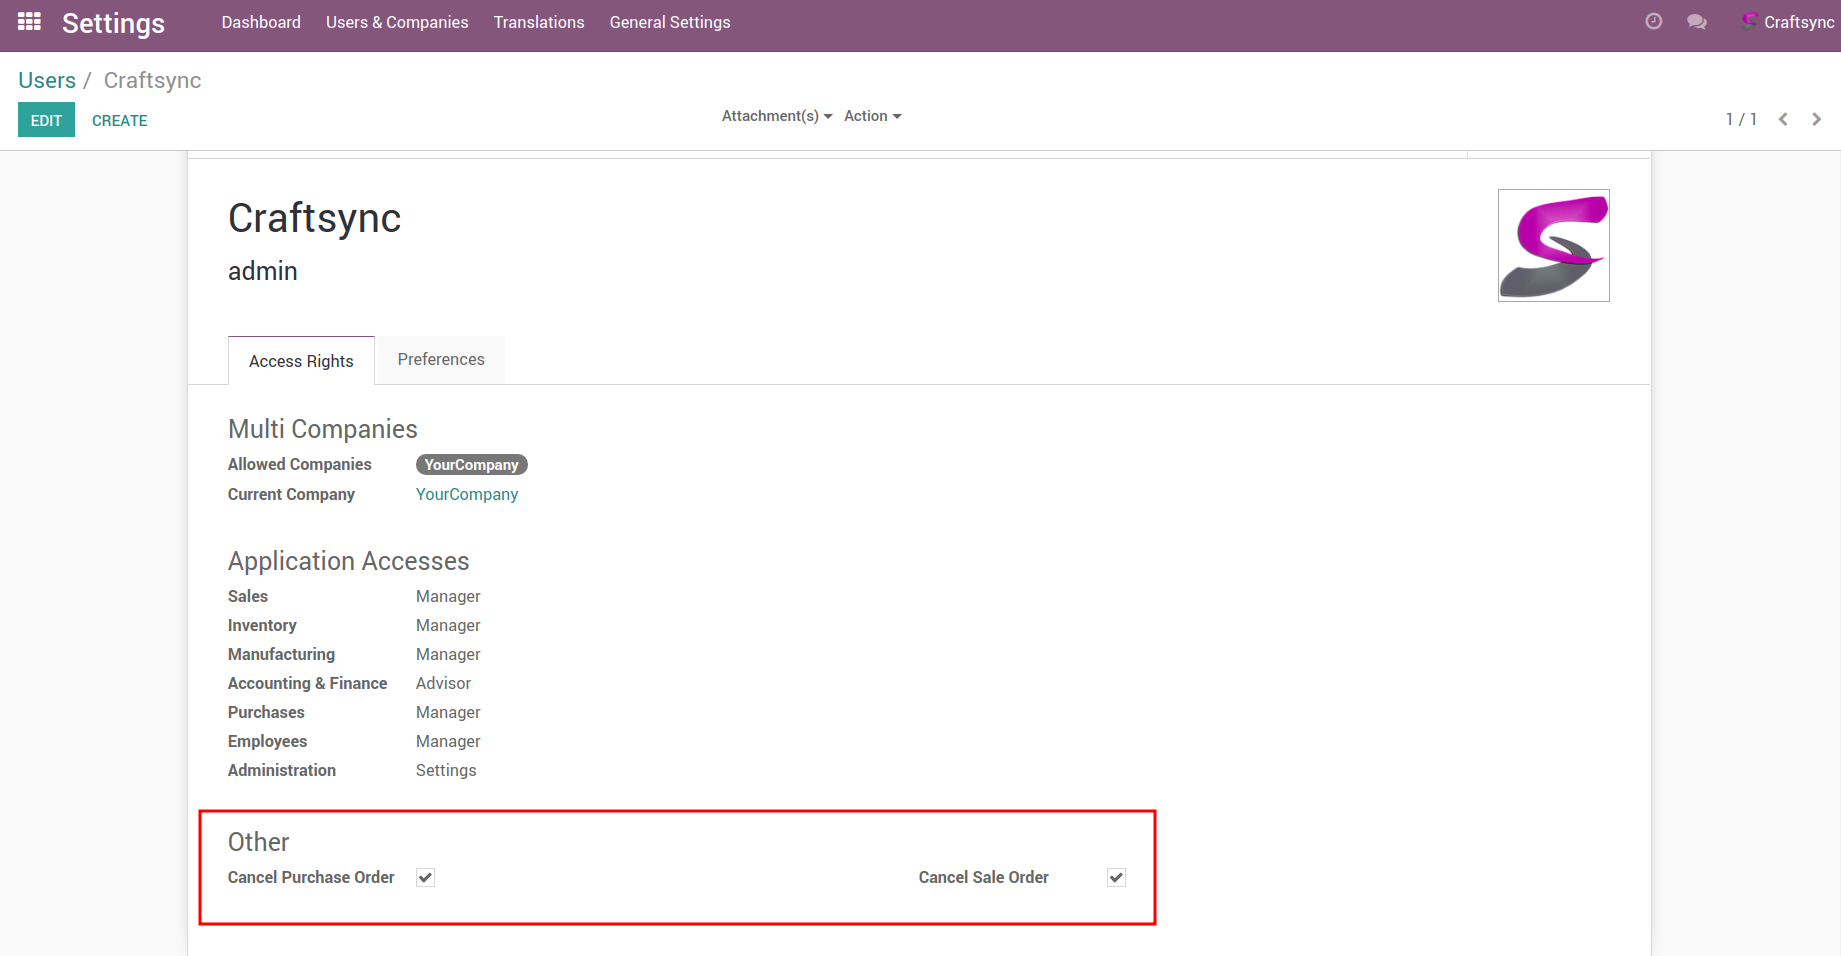The image size is (1841, 956).
Task: Open the apps grid menu icon
Action: (29, 22)
